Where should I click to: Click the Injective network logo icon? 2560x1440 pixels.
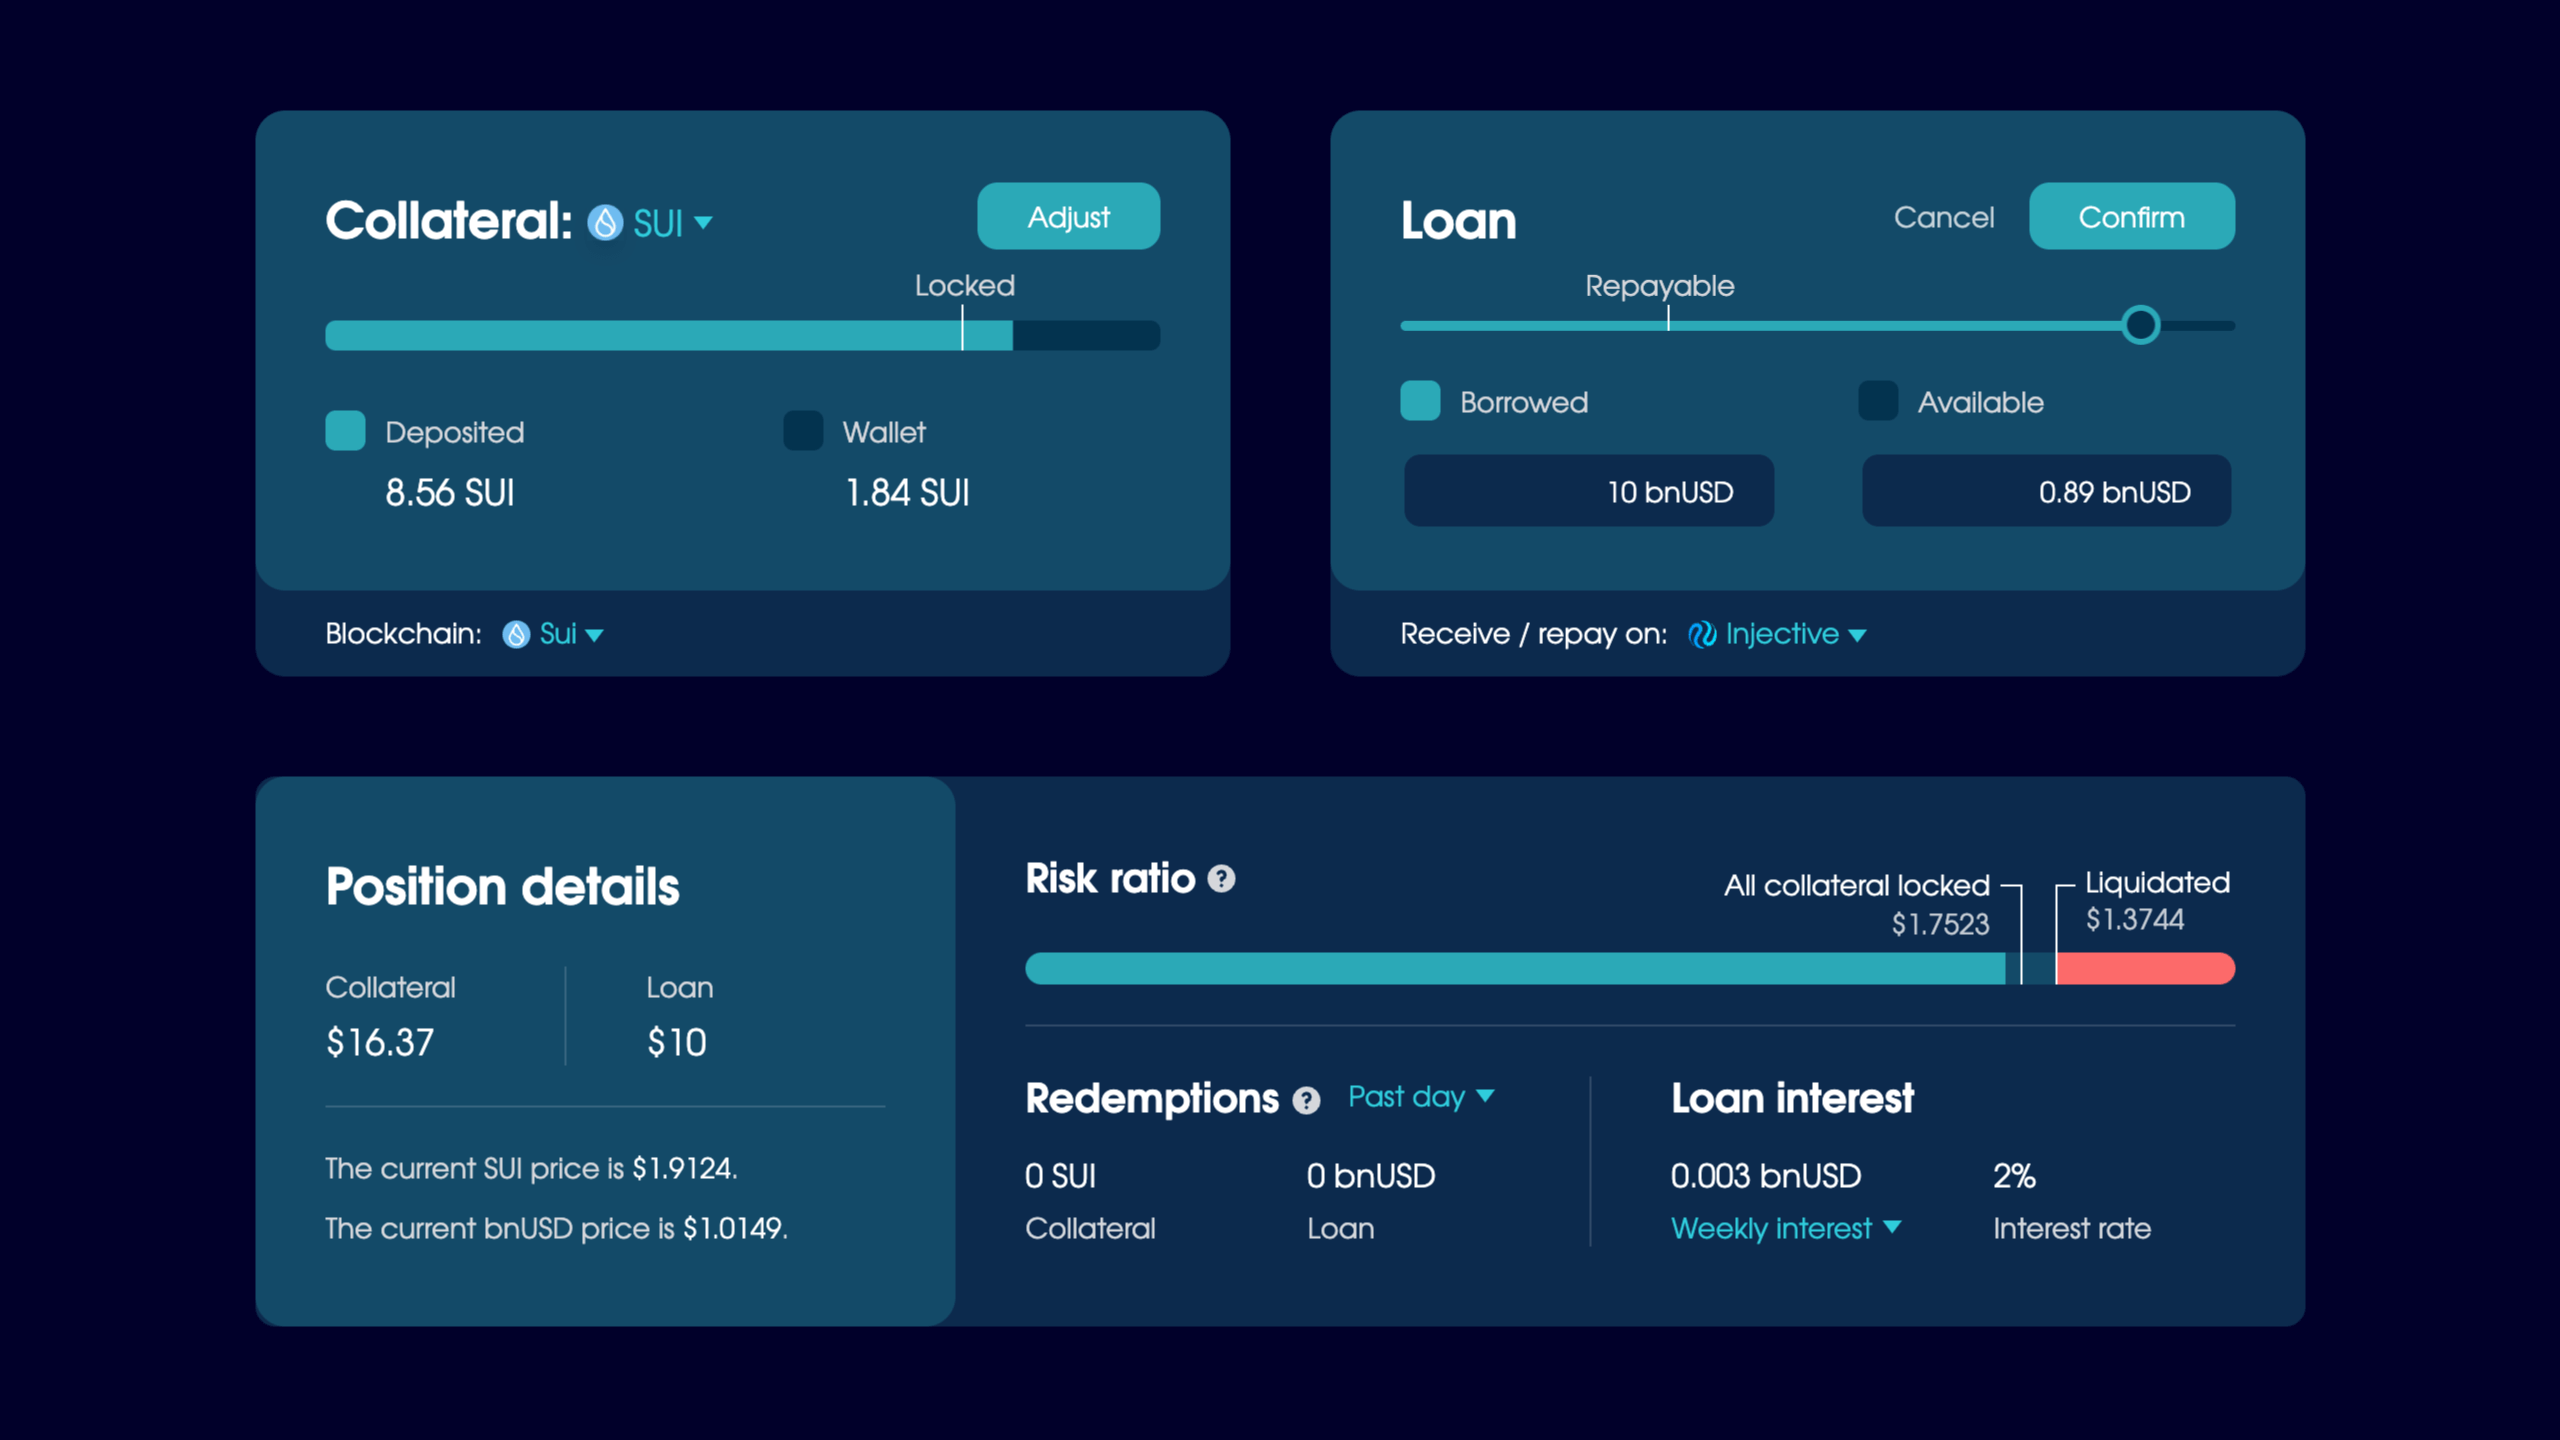click(1702, 634)
